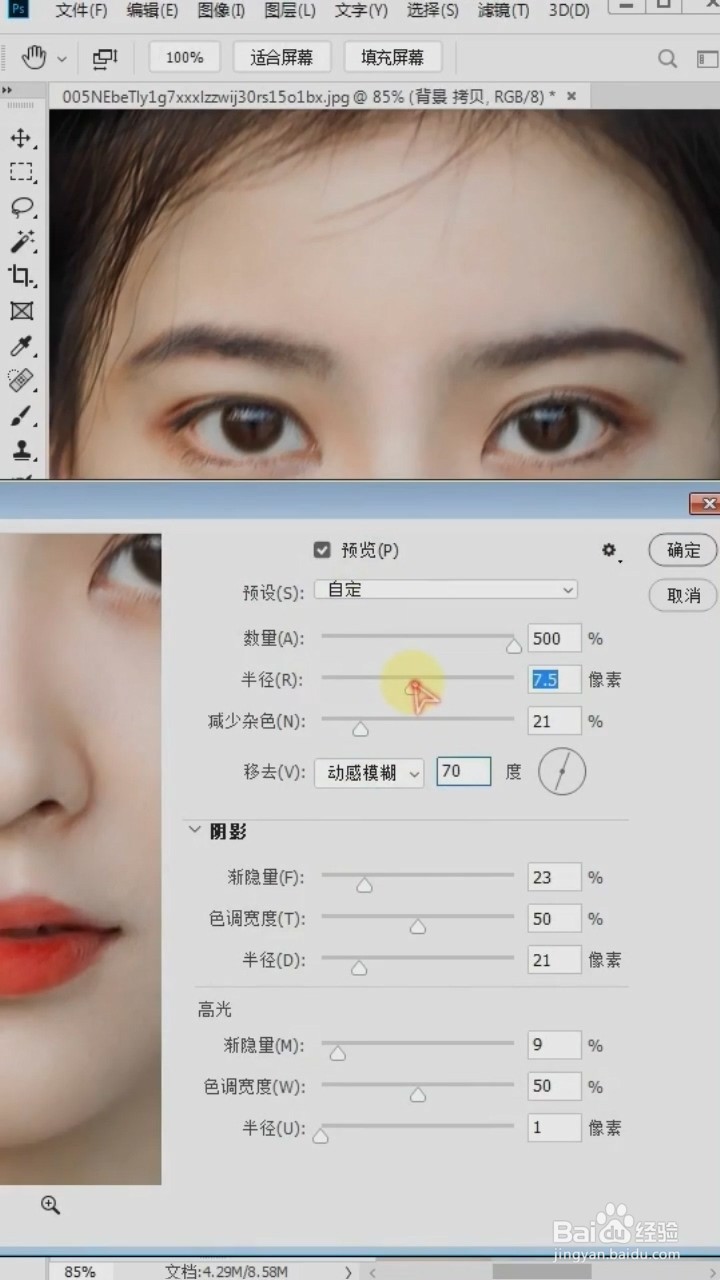Click the 85% zoom field in status bar
The width and height of the screenshot is (720, 1280).
coord(80,1271)
